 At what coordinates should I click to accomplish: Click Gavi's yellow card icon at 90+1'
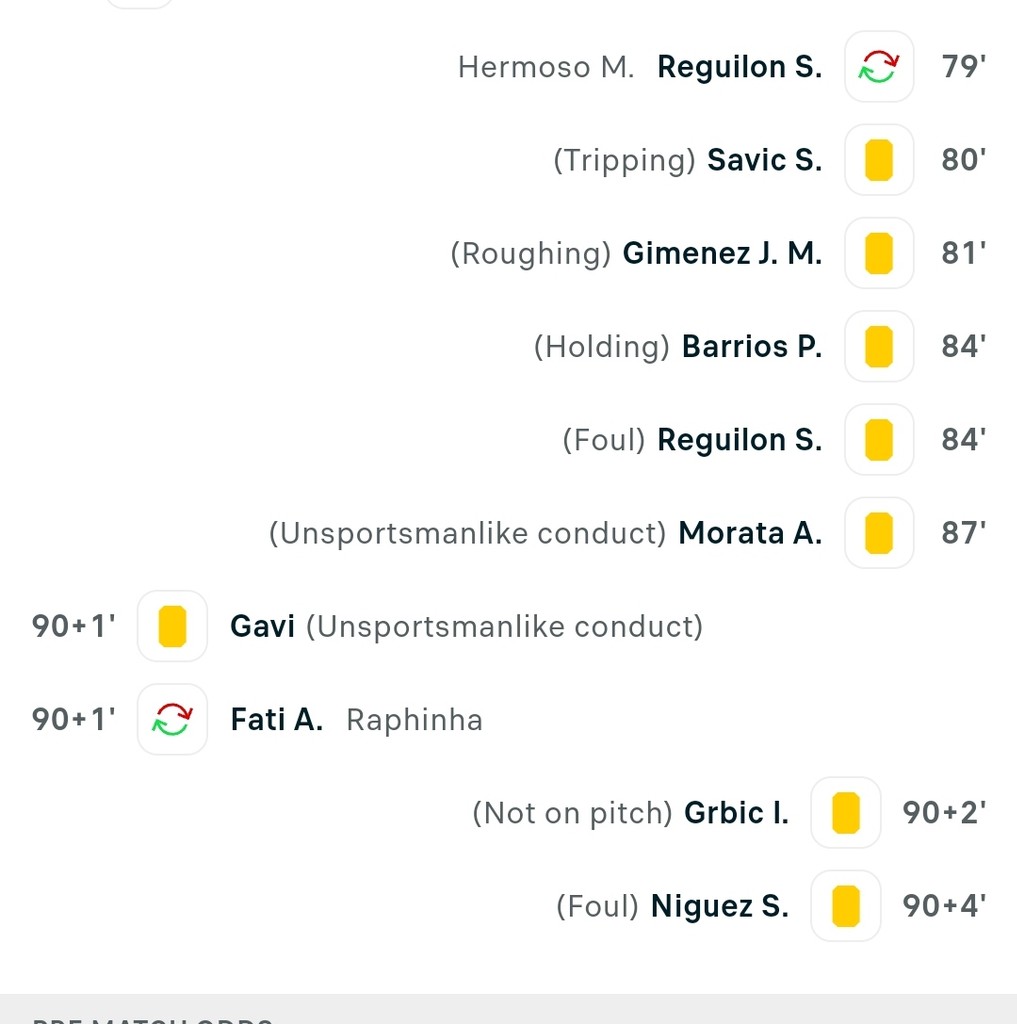tap(172, 626)
